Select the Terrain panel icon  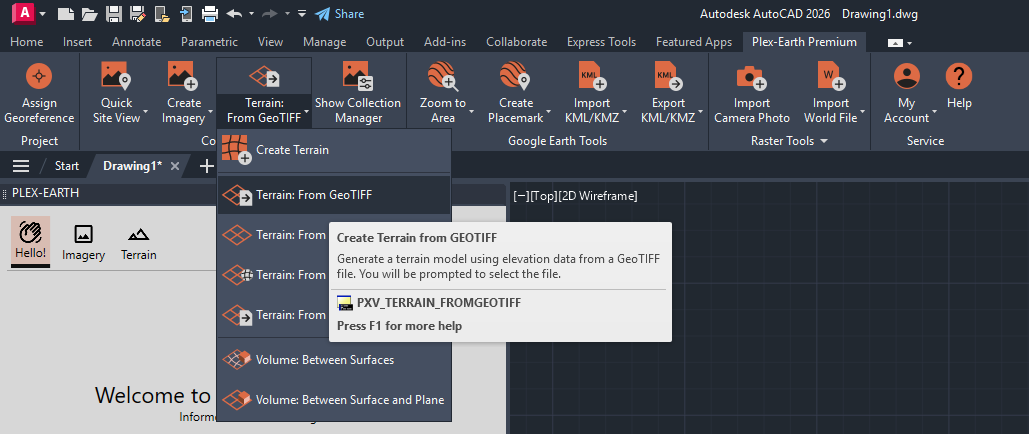point(138,242)
